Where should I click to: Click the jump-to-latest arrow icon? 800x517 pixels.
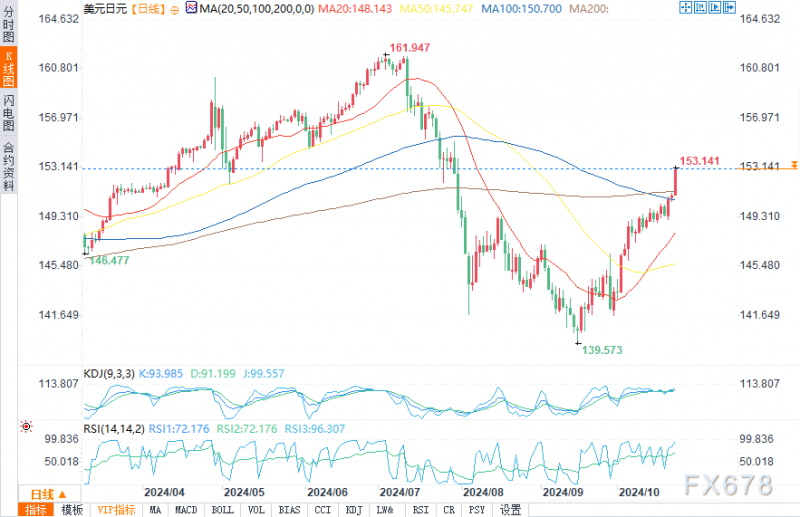(x=730, y=8)
